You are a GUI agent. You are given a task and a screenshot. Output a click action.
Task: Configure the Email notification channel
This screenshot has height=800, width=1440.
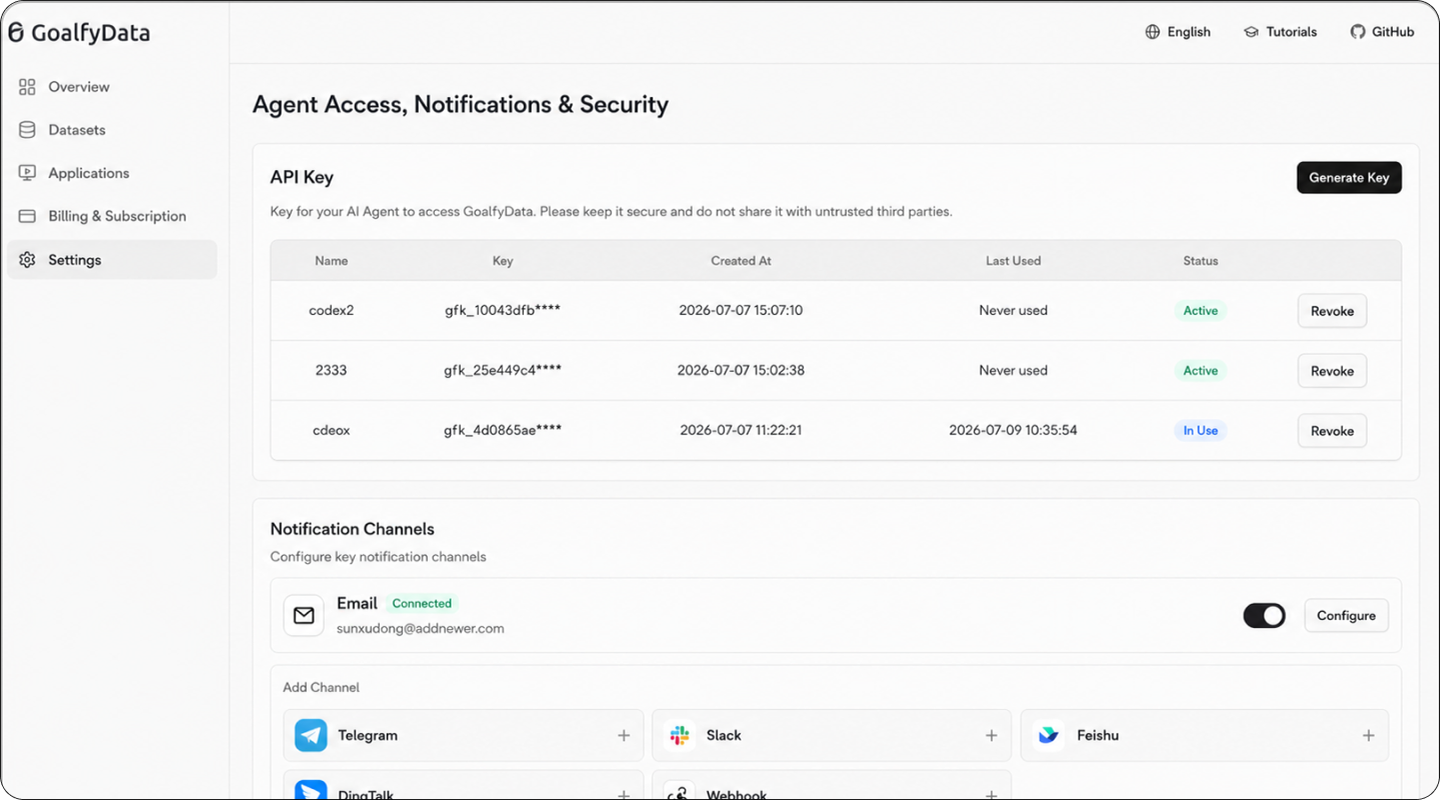tap(1346, 616)
